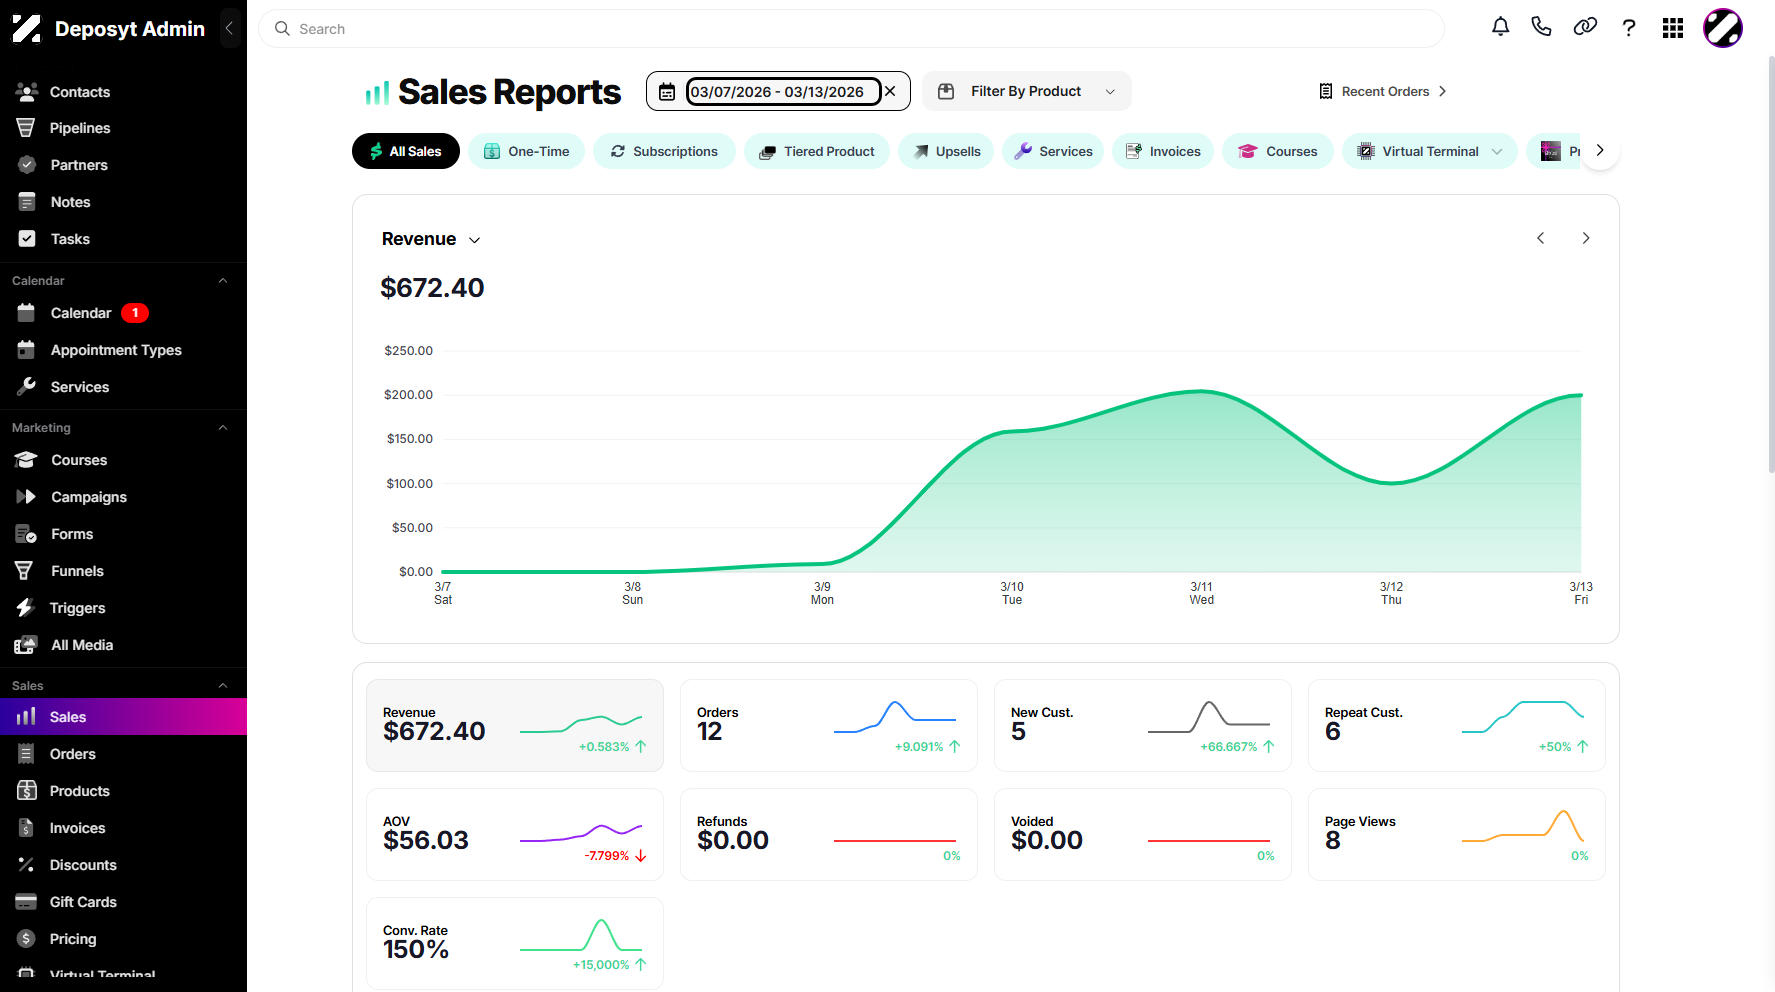Open the user profile avatar
This screenshot has height=992, width=1775.
(x=1723, y=28)
